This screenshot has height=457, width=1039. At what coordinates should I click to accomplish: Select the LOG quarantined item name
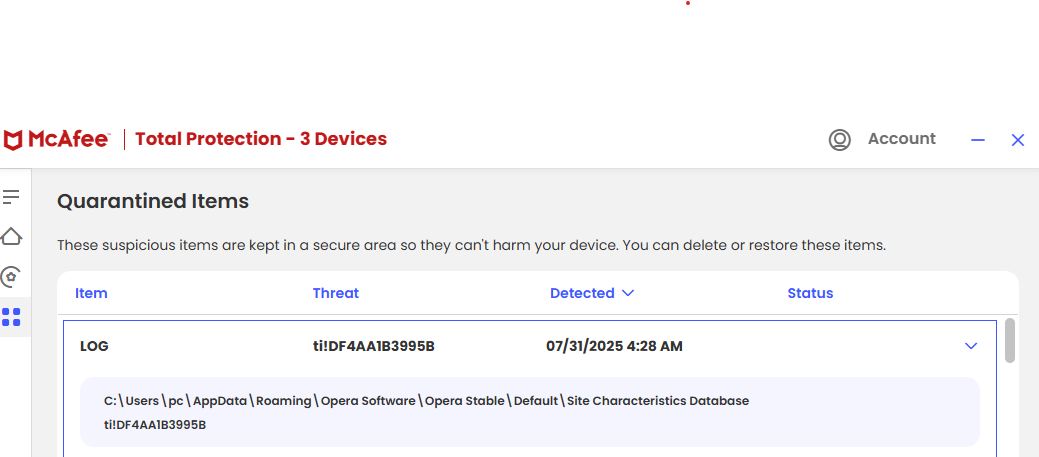pos(94,346)
